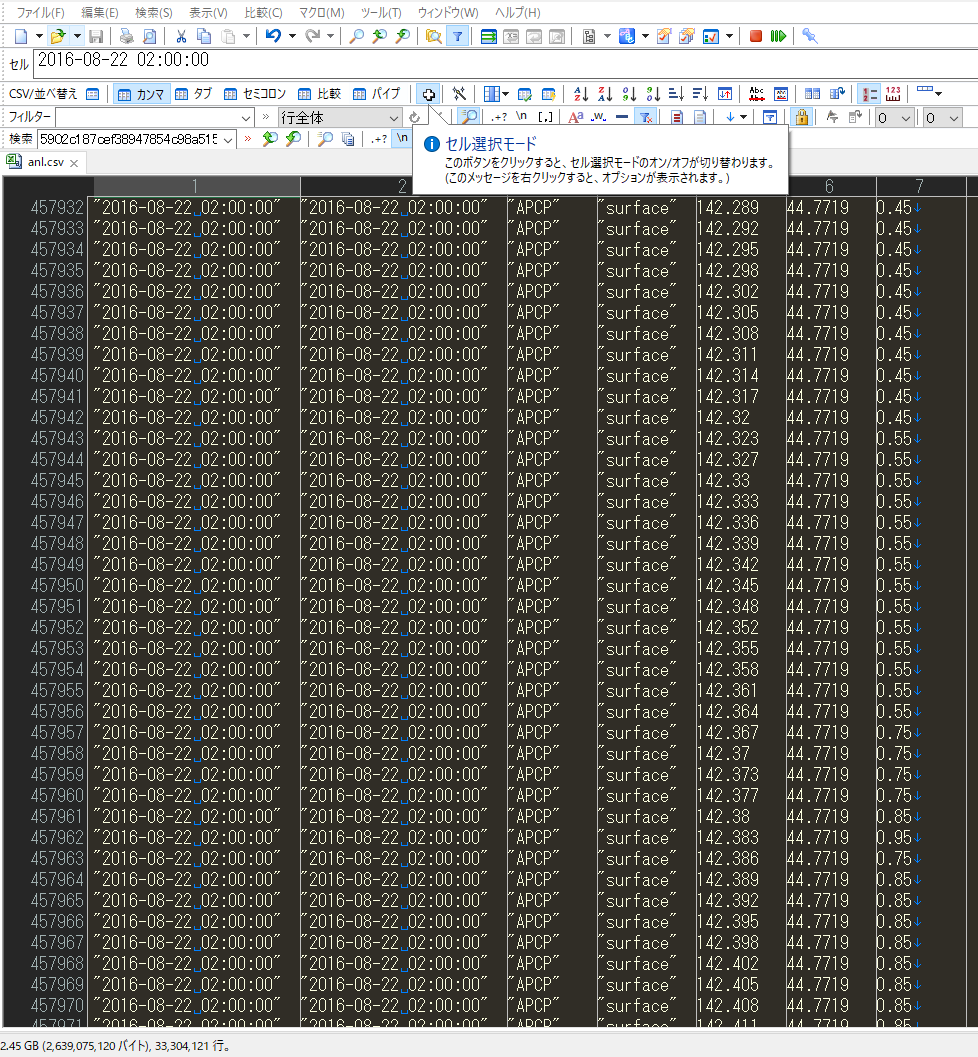
Task: Sort column ascending with A↓ icon
Action: pos(578,94)
